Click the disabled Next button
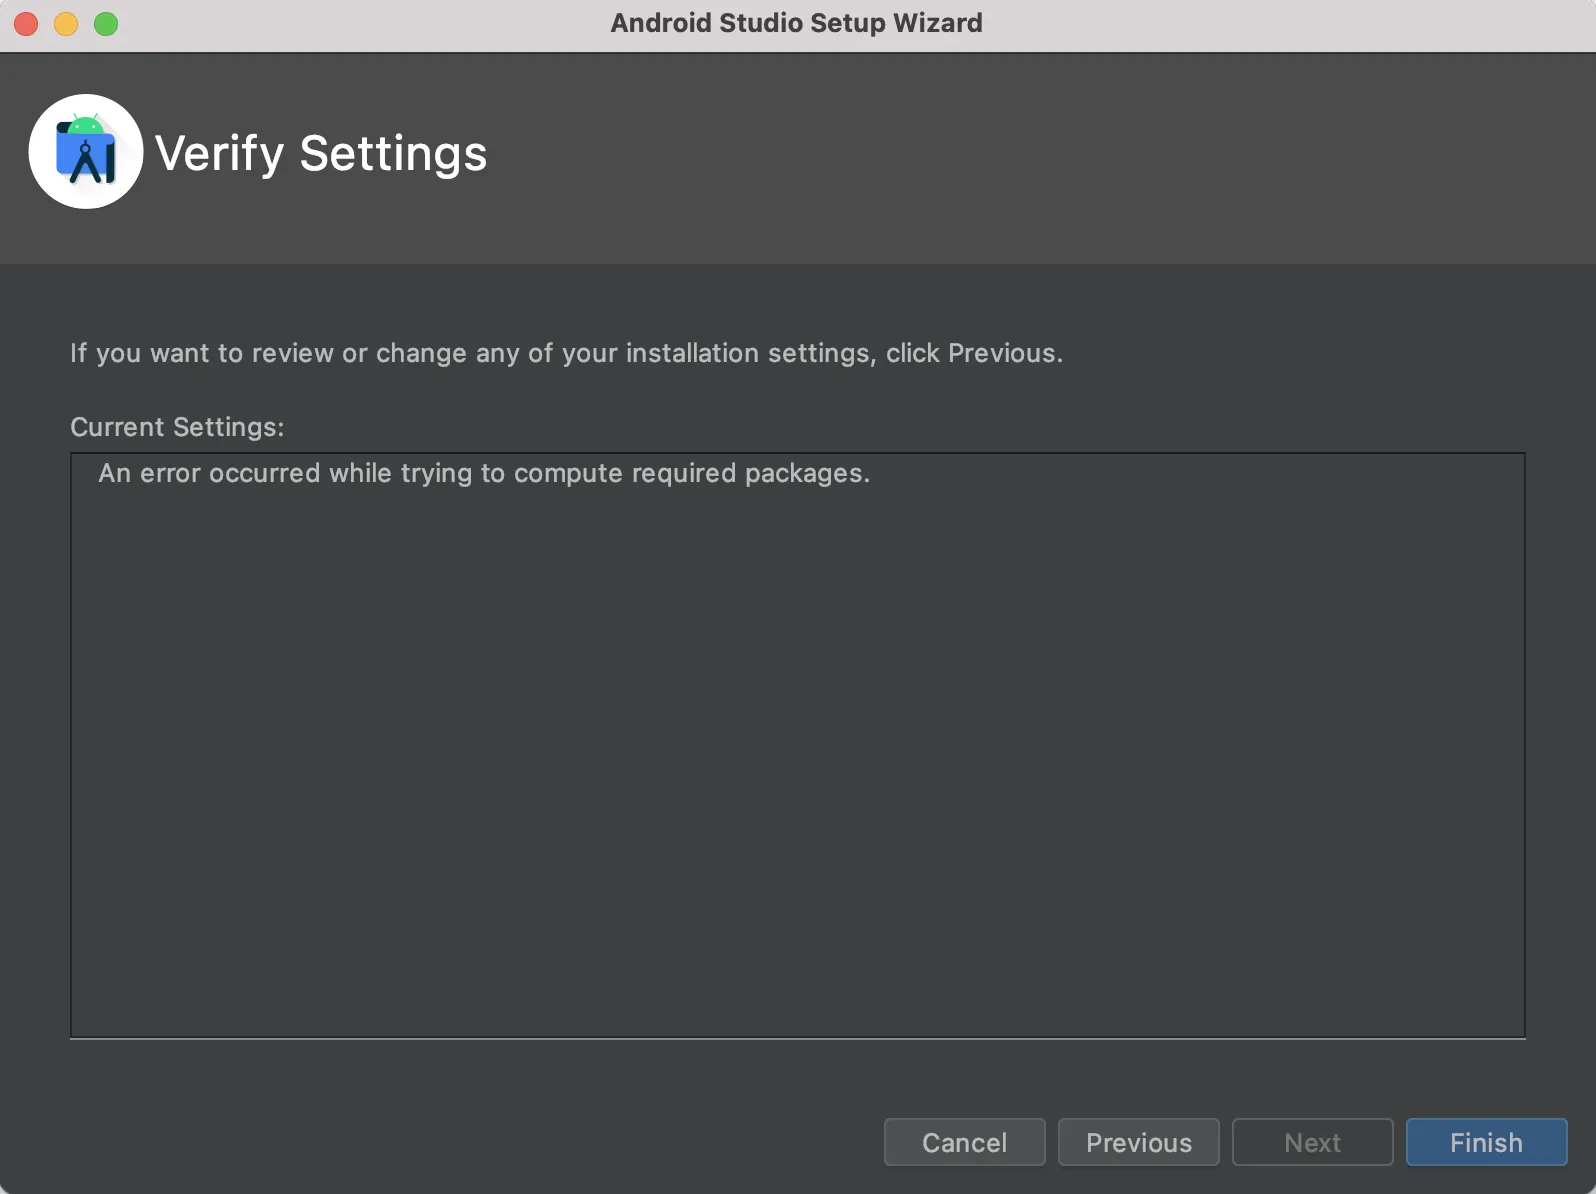The height and width of the screenshot is (1194, 1596). point(1312,1142)
